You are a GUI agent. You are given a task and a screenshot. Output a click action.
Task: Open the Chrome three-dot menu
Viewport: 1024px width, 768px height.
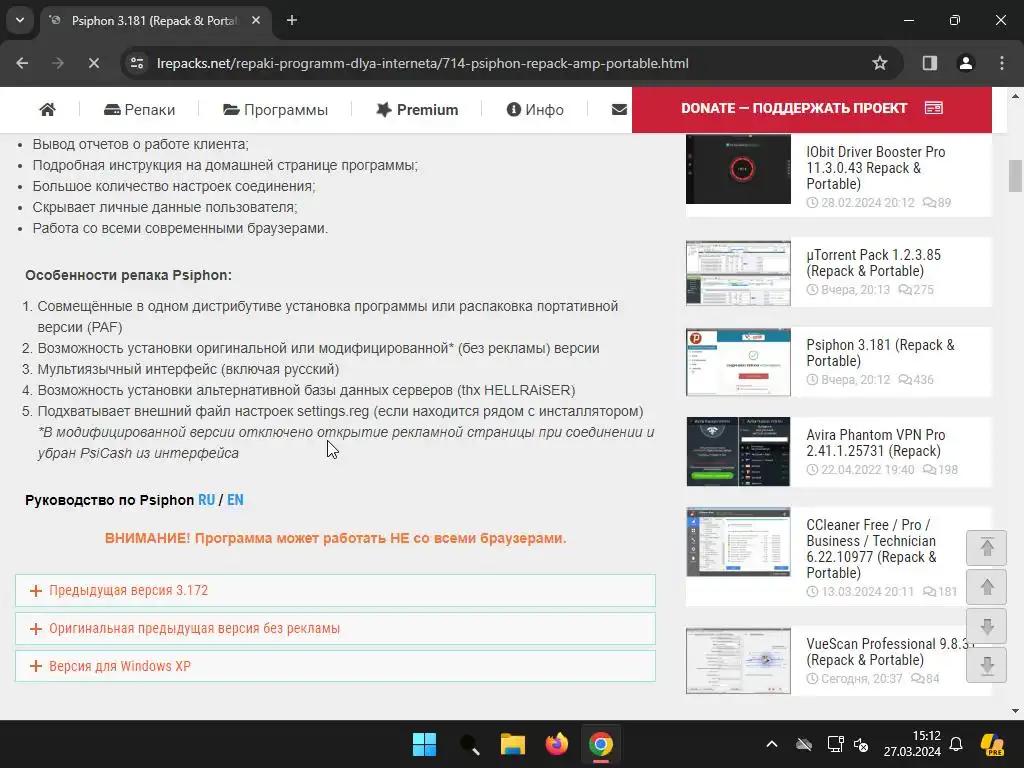click(x=1002, y=63)
